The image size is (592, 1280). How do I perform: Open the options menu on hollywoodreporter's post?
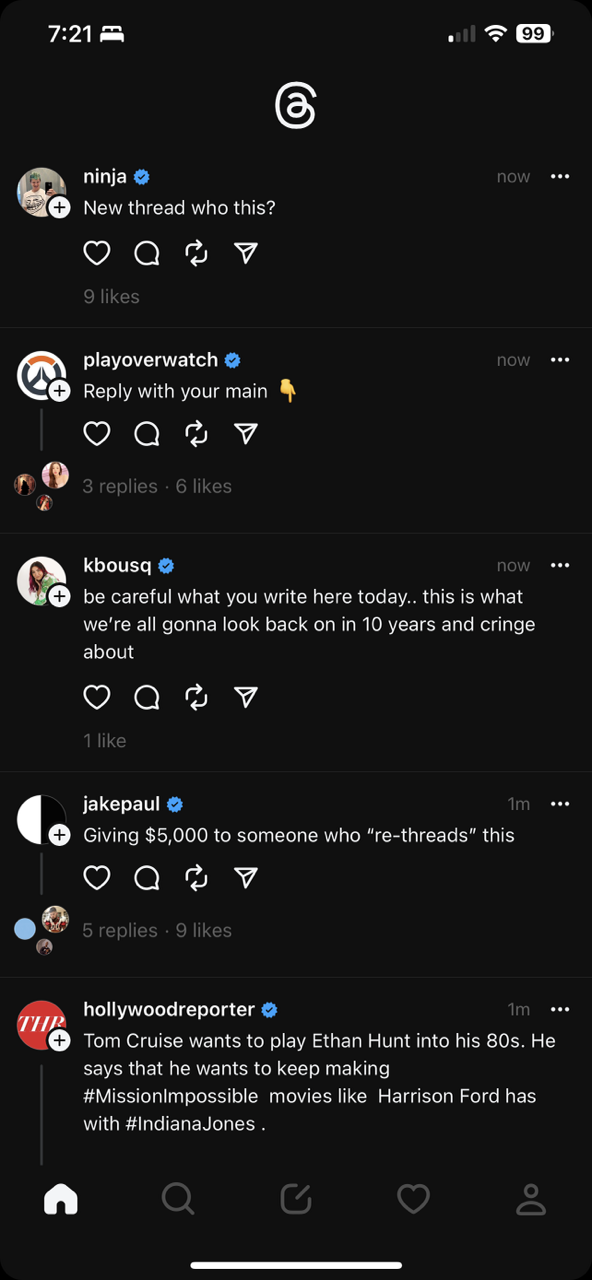560,1010
